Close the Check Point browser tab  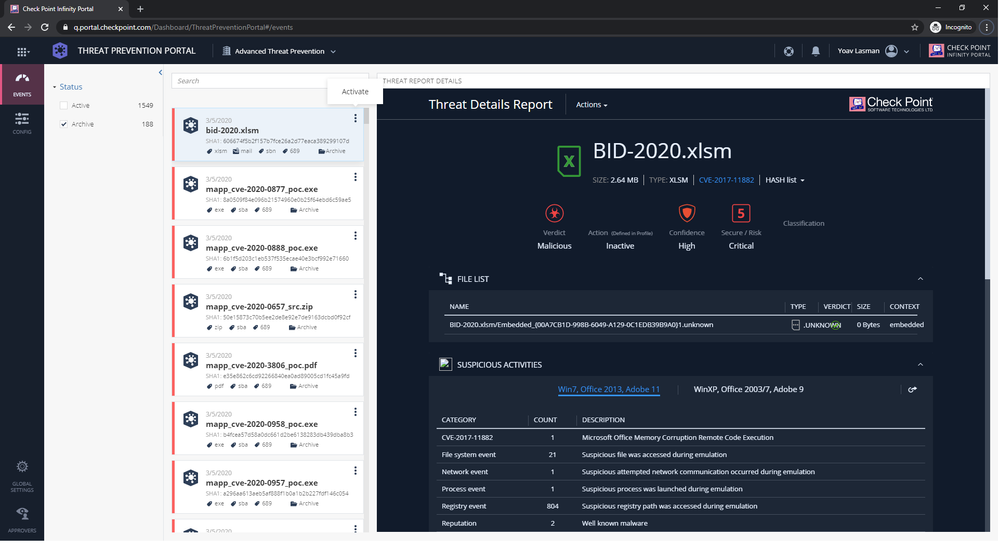coord(121,9)
